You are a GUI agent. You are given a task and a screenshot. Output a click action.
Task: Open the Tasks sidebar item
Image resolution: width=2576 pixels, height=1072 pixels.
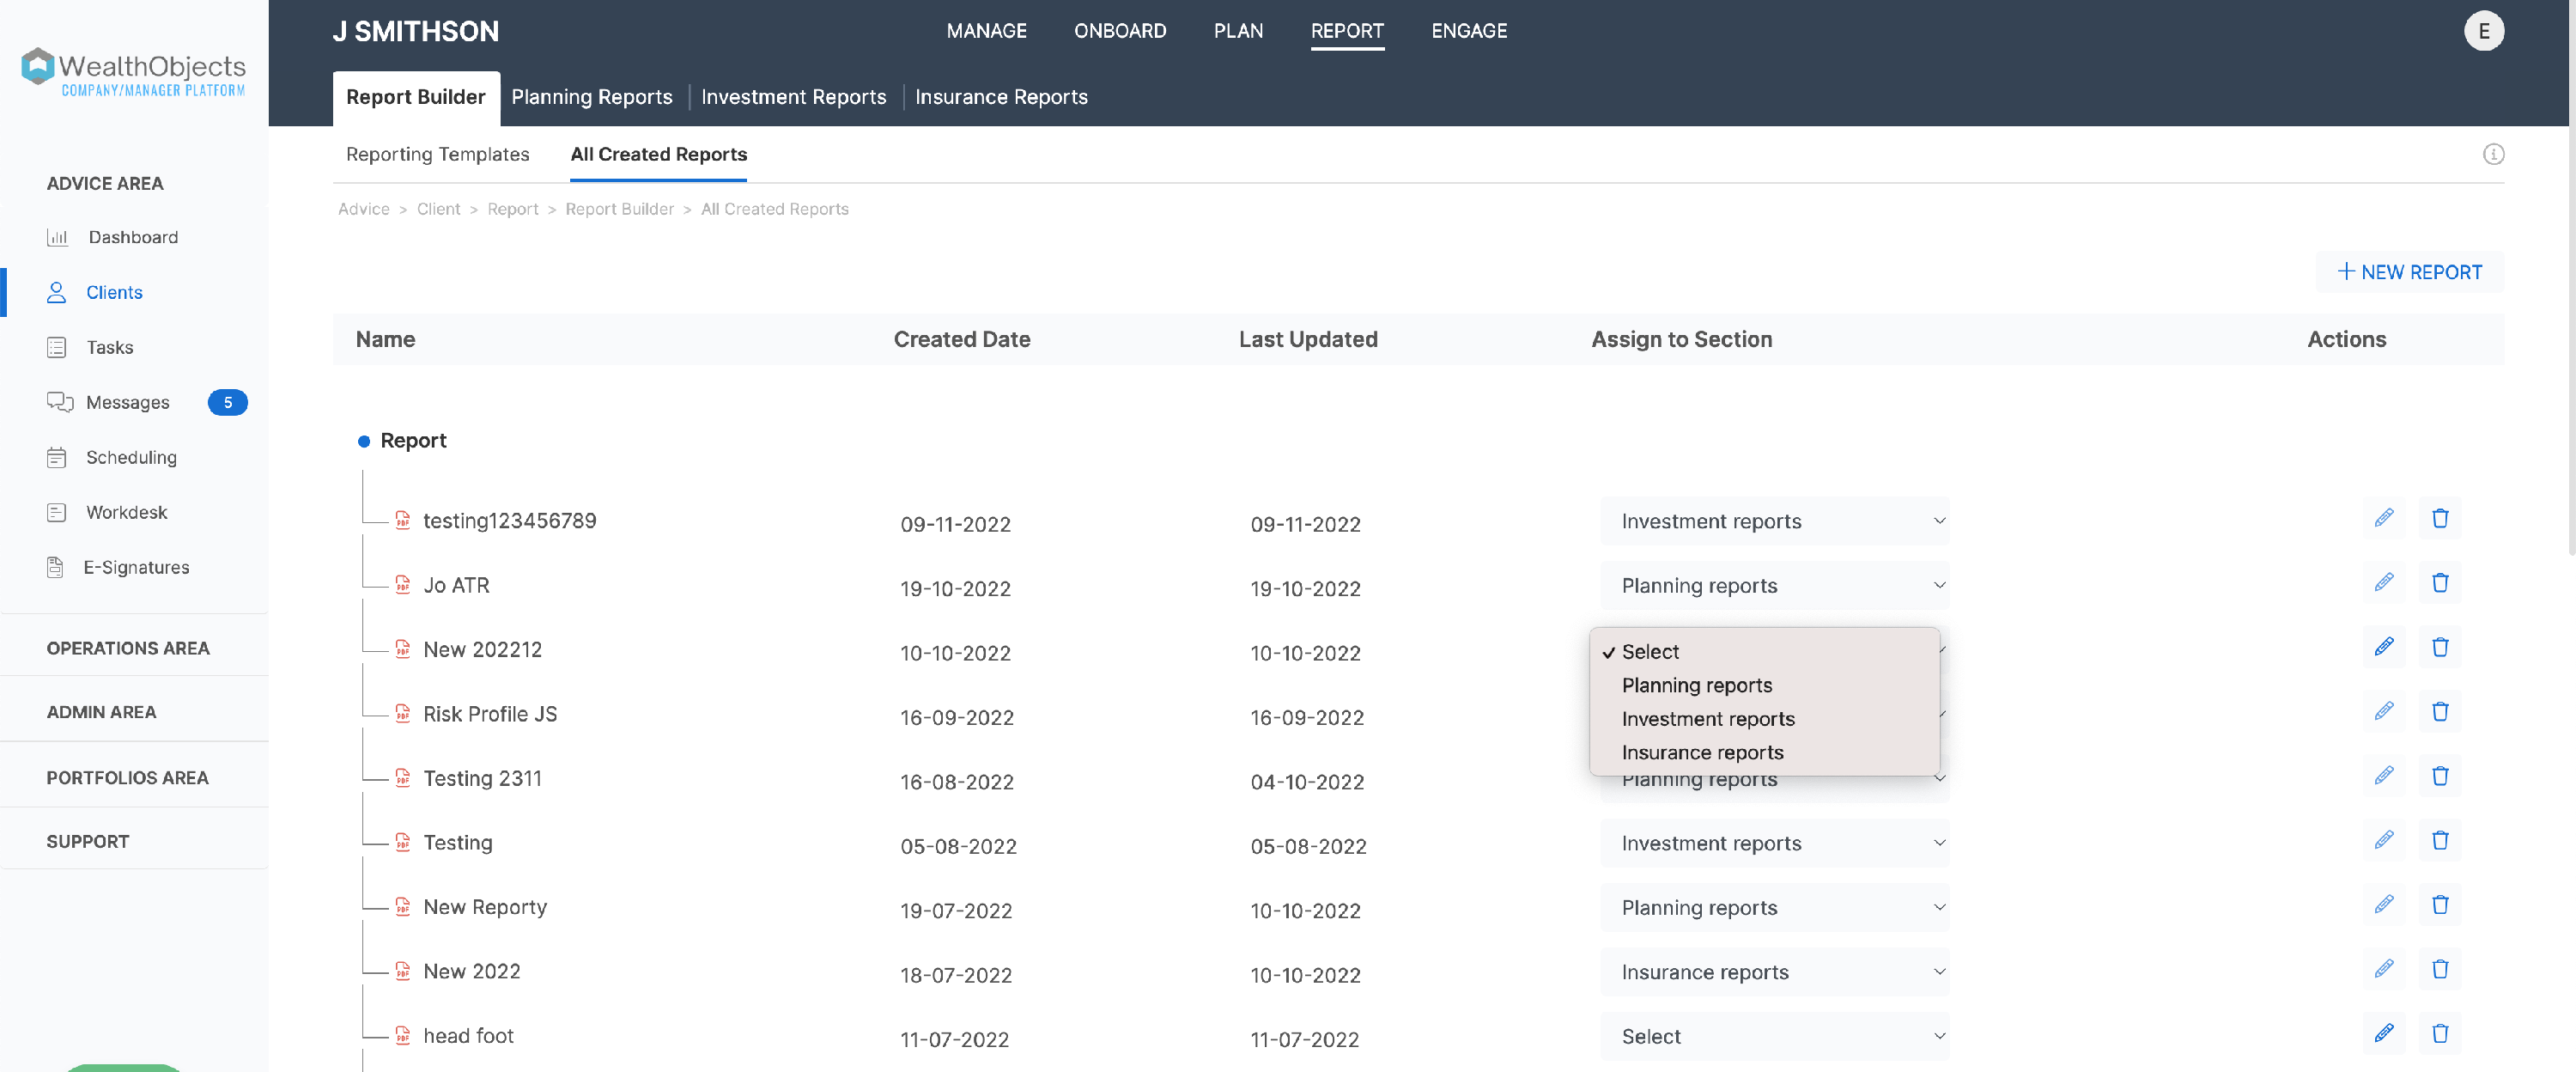[90, 347]
